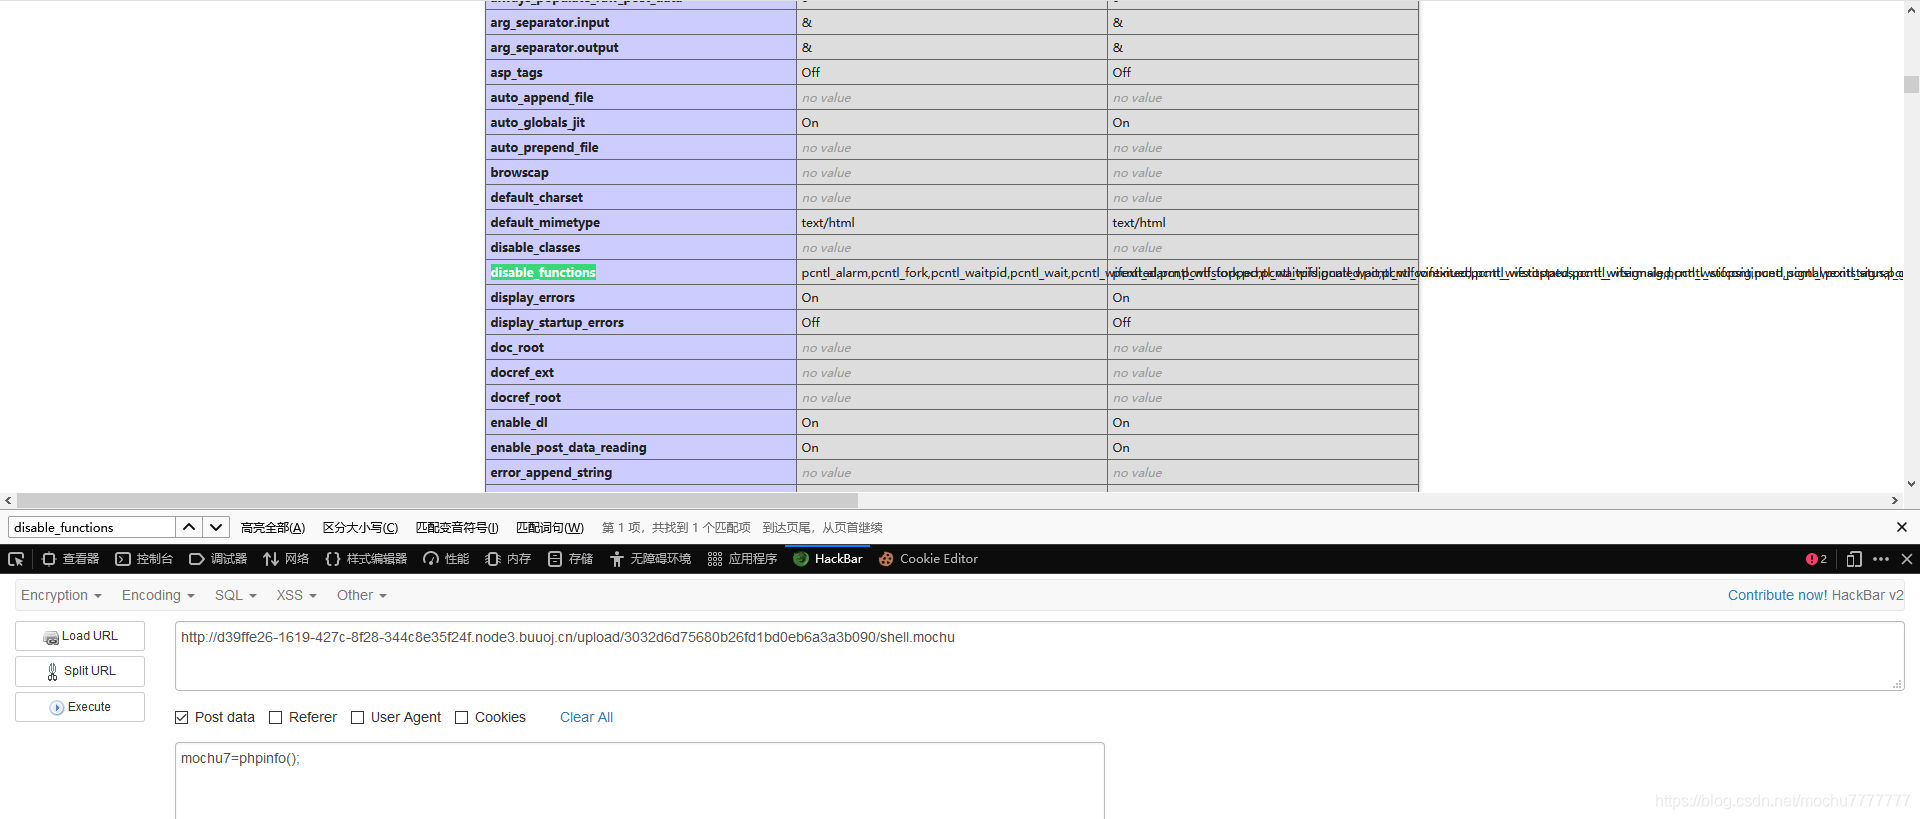The width and height of the screenshot is (1920, 819).
Task: Open the Performance (性能) tab
Action: tap(446, 559)
